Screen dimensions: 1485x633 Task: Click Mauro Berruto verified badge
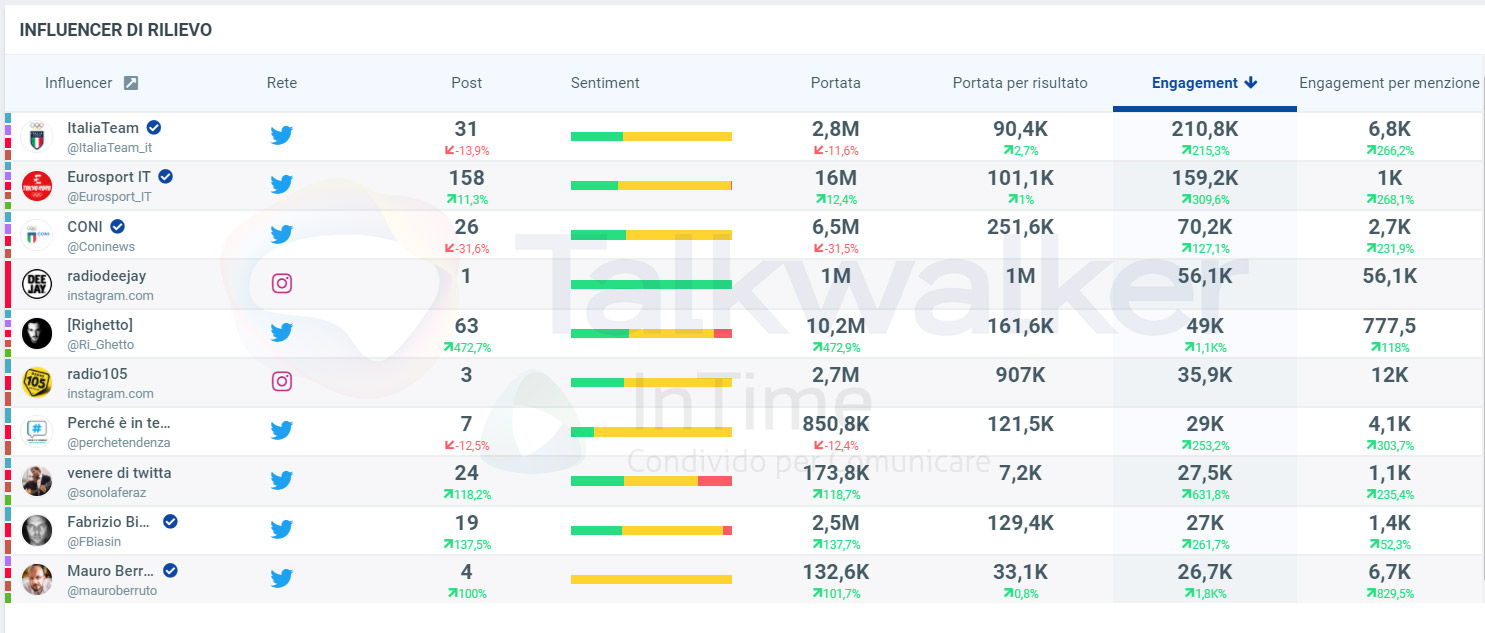point(171,570)
